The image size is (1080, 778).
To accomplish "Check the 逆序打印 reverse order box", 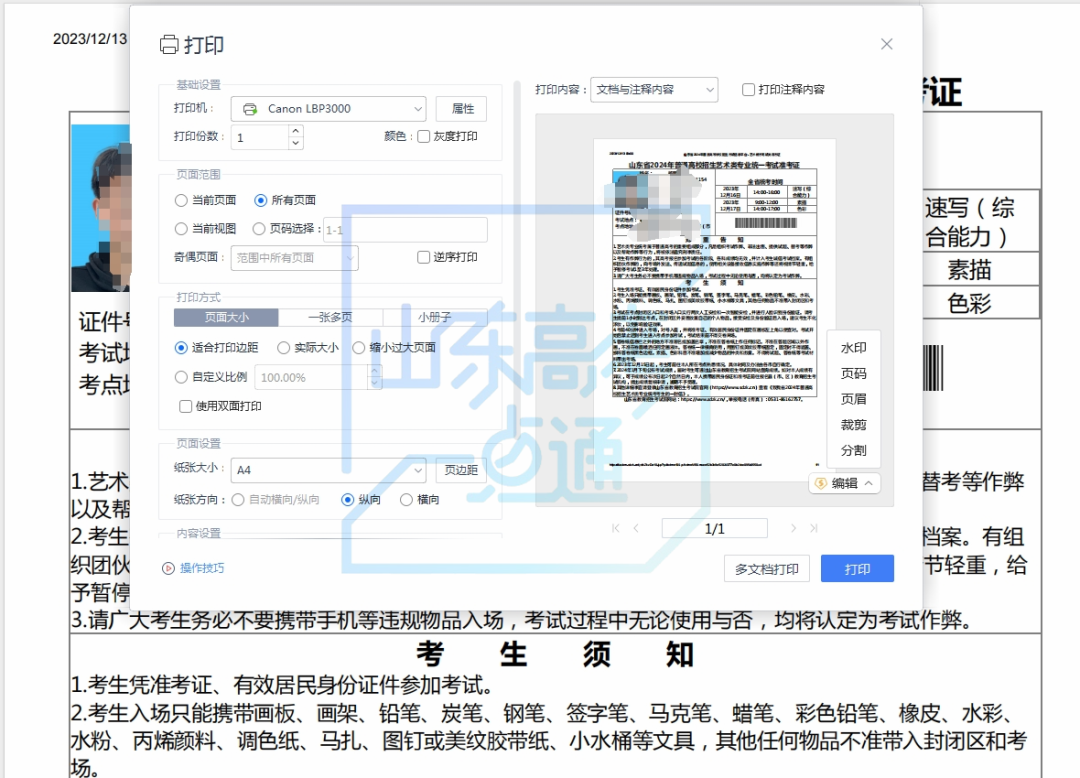I will (424, 257).
